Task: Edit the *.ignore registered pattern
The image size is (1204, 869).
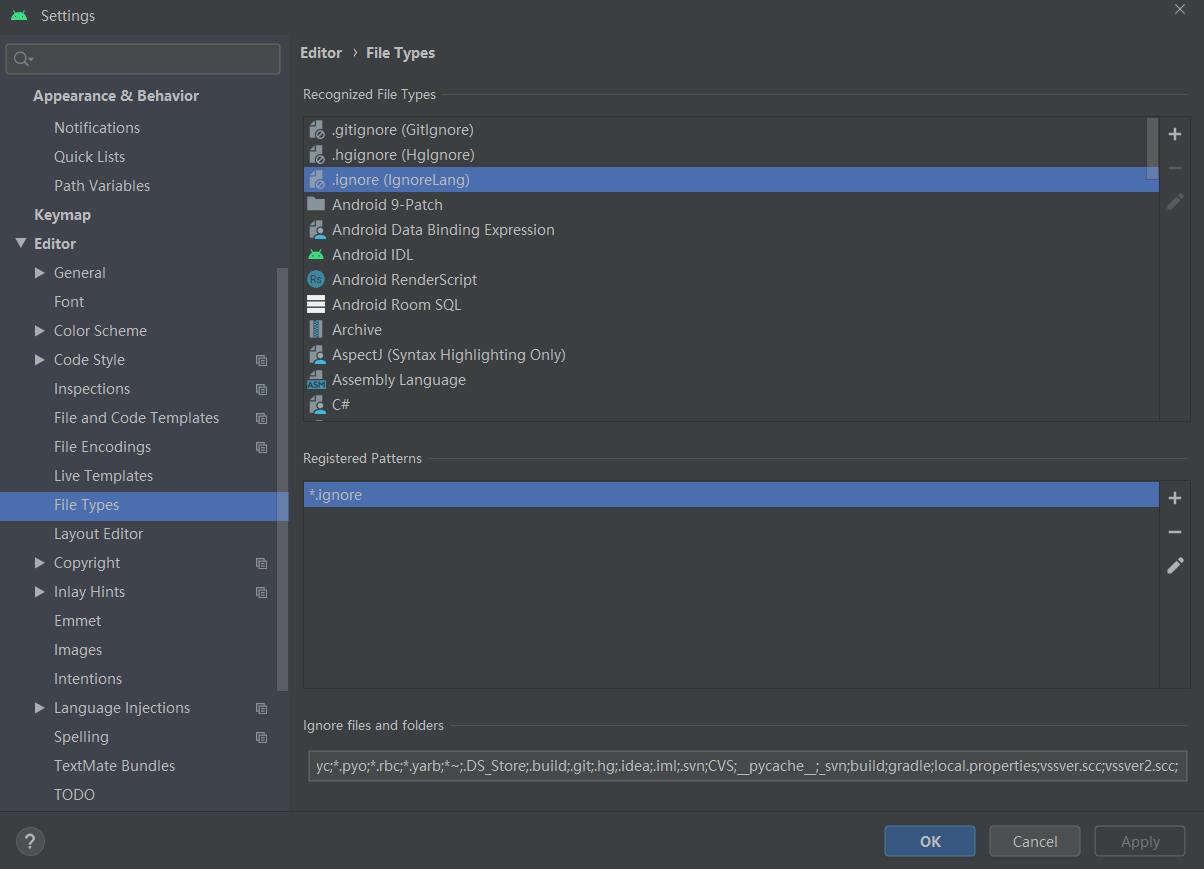Action: 1175,566
